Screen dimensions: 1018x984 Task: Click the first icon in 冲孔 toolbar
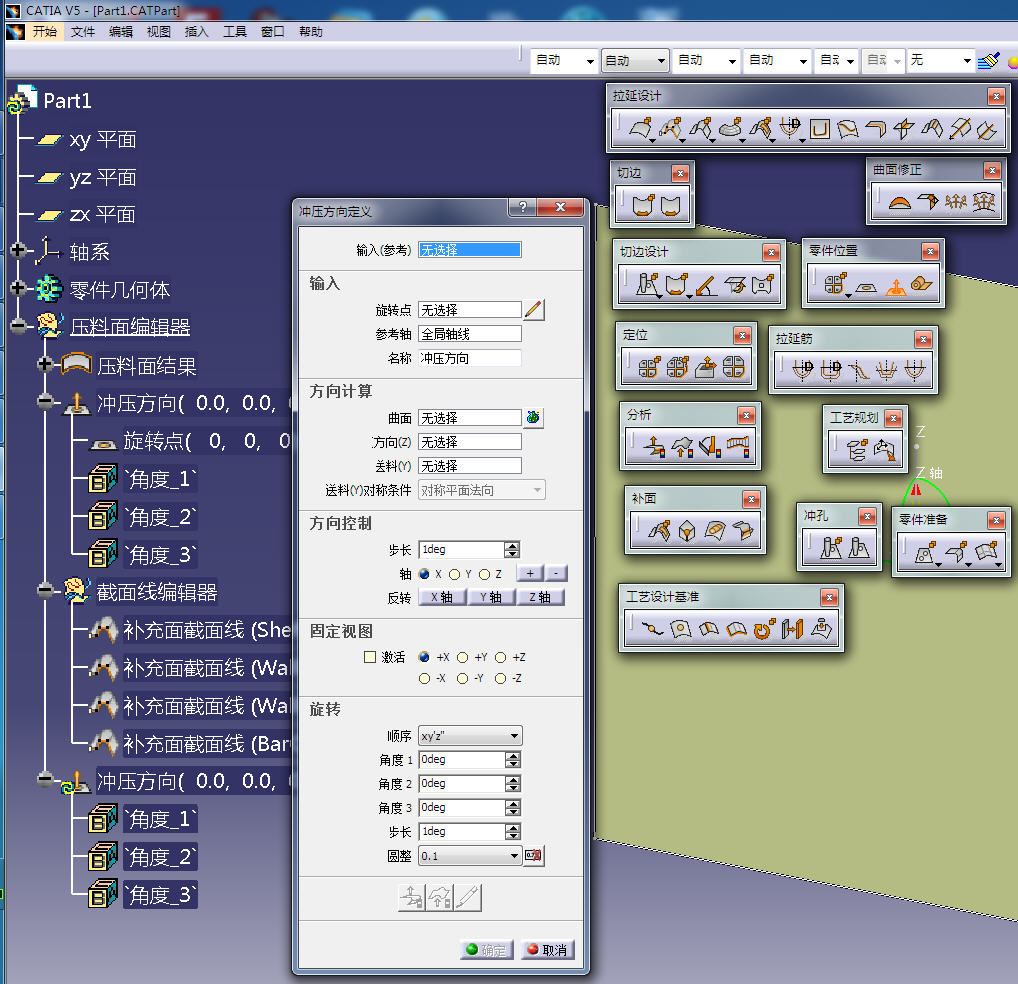coord(830,547)
